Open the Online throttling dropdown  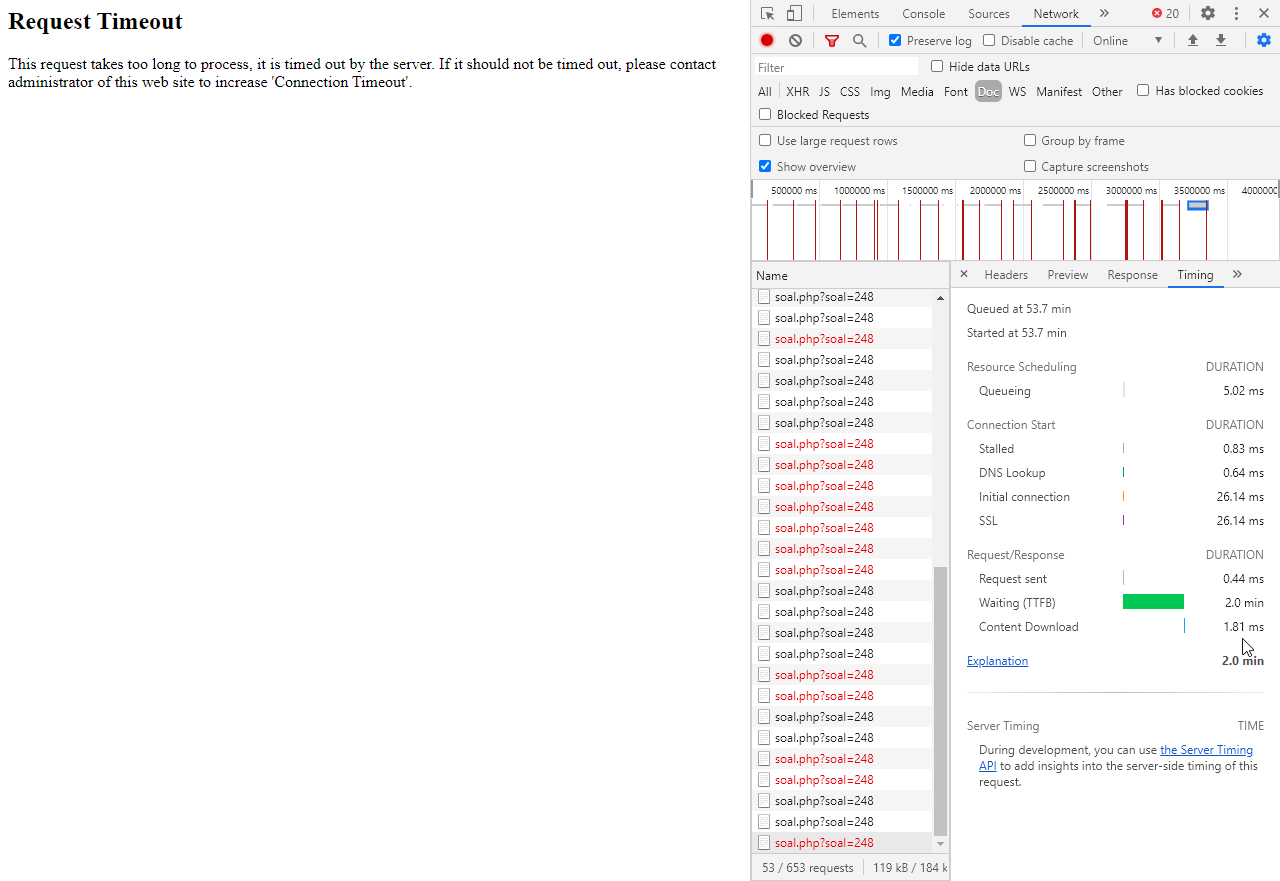tap(1127, 41)
